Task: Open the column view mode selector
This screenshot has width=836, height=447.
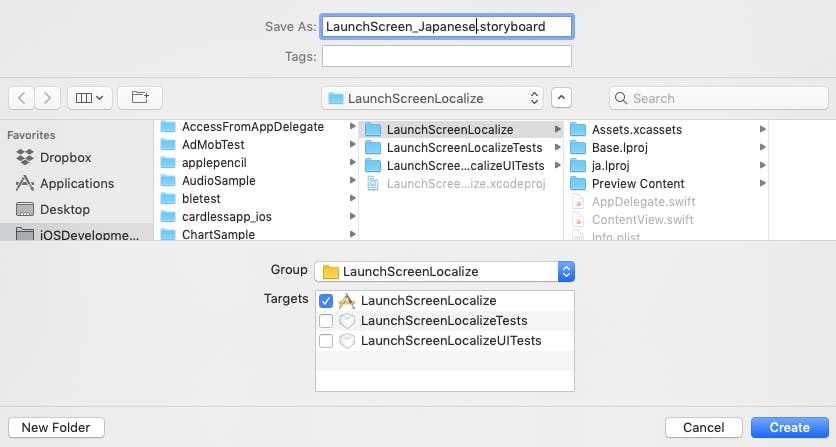Action: click(90, 98)
